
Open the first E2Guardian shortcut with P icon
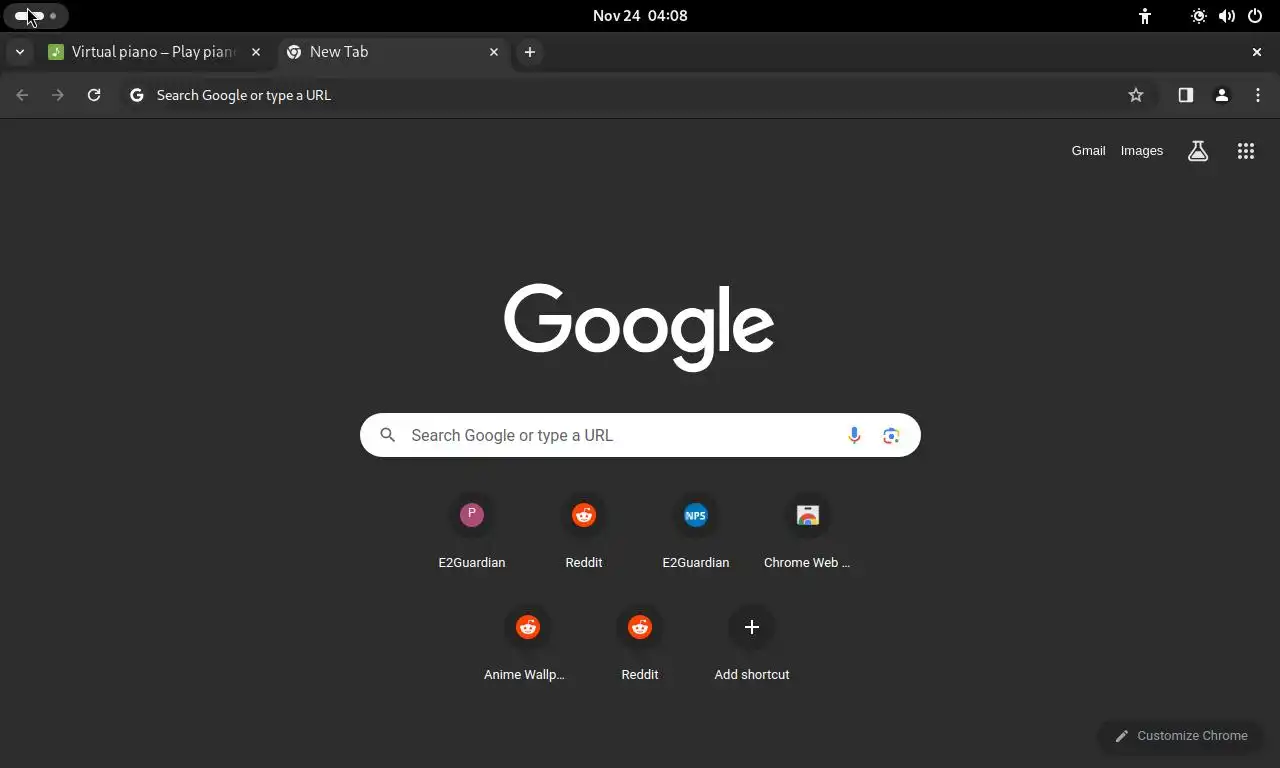click(x=472, y=533)
